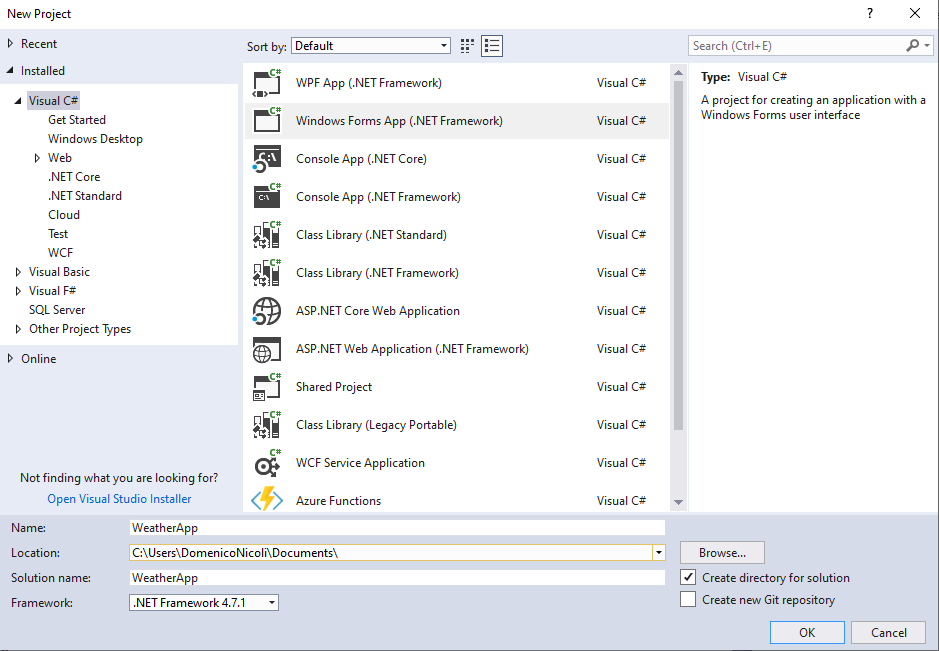Viewport: 939px width, 651px height.
Task: Click the Search (Ctrl+E) box
Action: pyautogui.click(x=796, y=46)
